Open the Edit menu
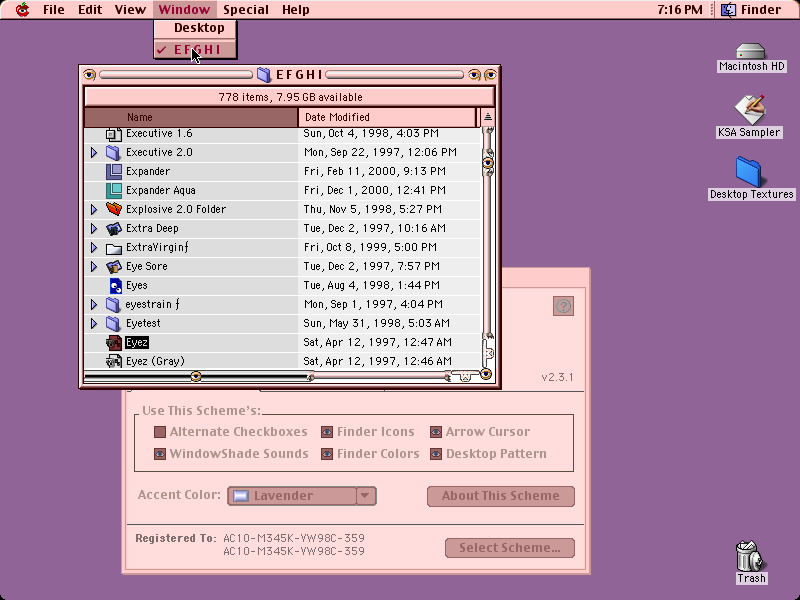This screenshot has height=600, width=800. pyautogui.click(x=90, y=9)
